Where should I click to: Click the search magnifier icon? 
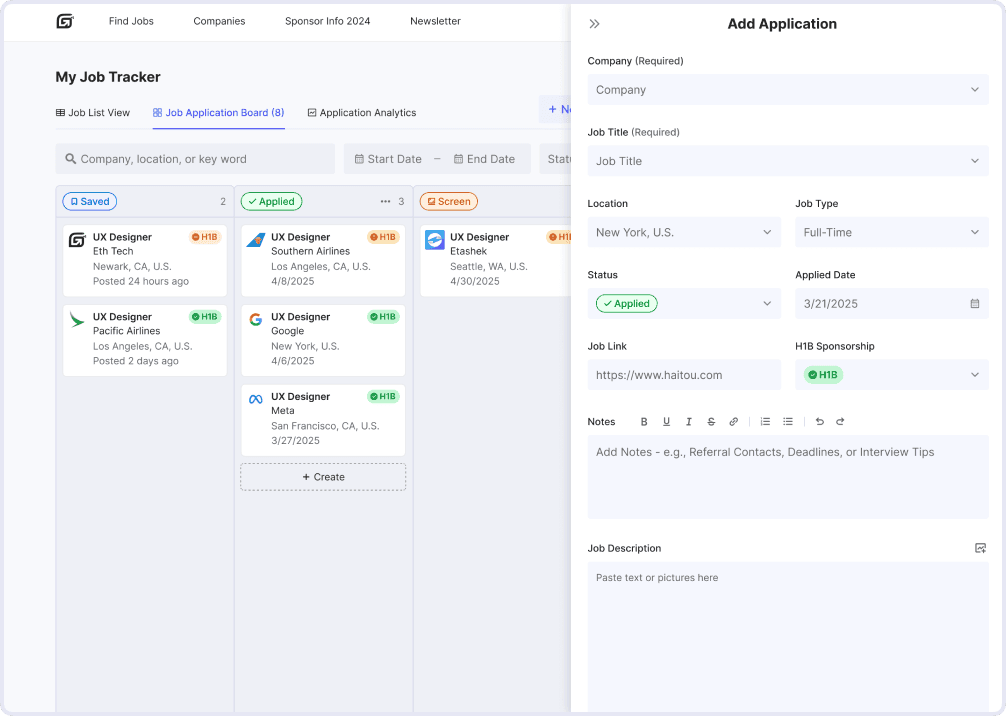coord(71,158)
